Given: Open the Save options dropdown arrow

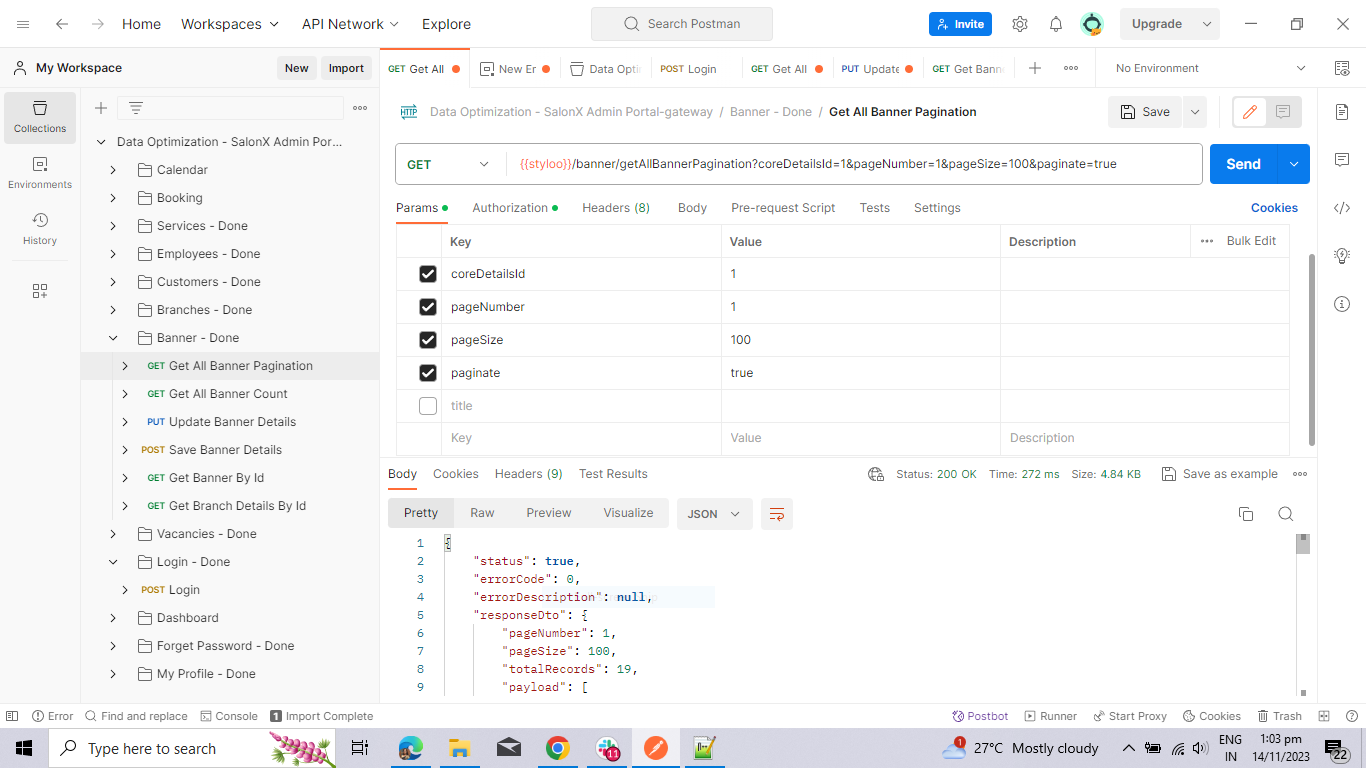Looking at the screenshot, I should coord(1195,112).
